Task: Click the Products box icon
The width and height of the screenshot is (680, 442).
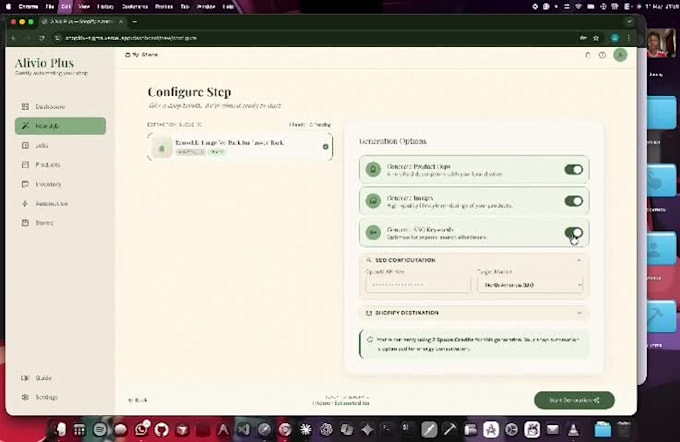Action: pos(25,165)
